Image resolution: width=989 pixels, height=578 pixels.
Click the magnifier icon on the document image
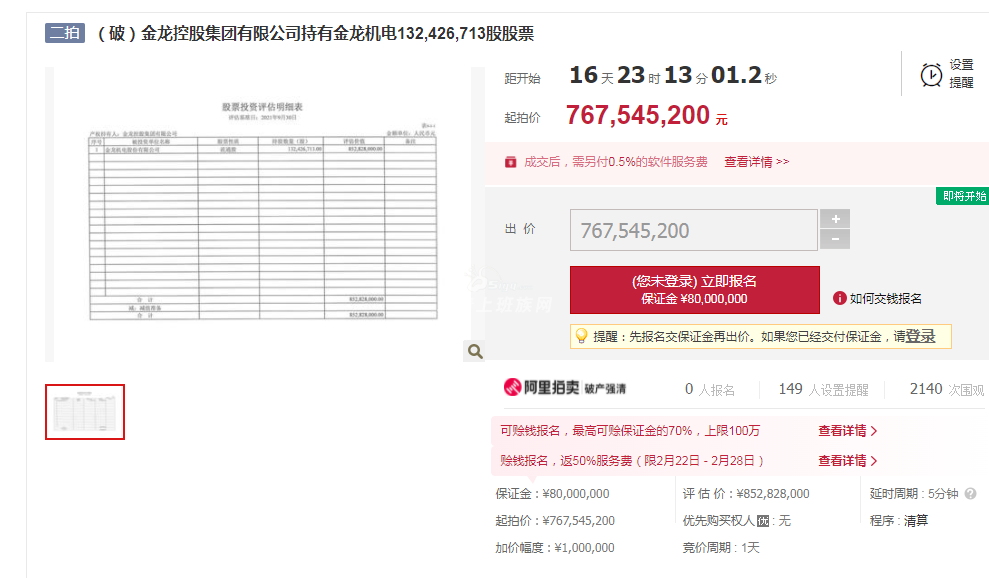click(474, 351)
